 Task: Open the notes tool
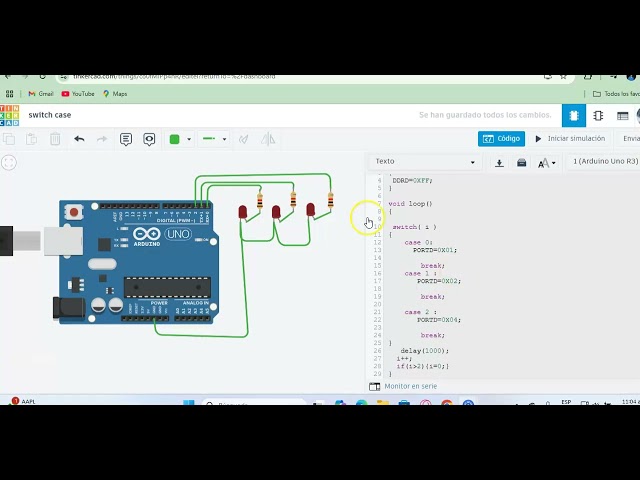[126, 139]
